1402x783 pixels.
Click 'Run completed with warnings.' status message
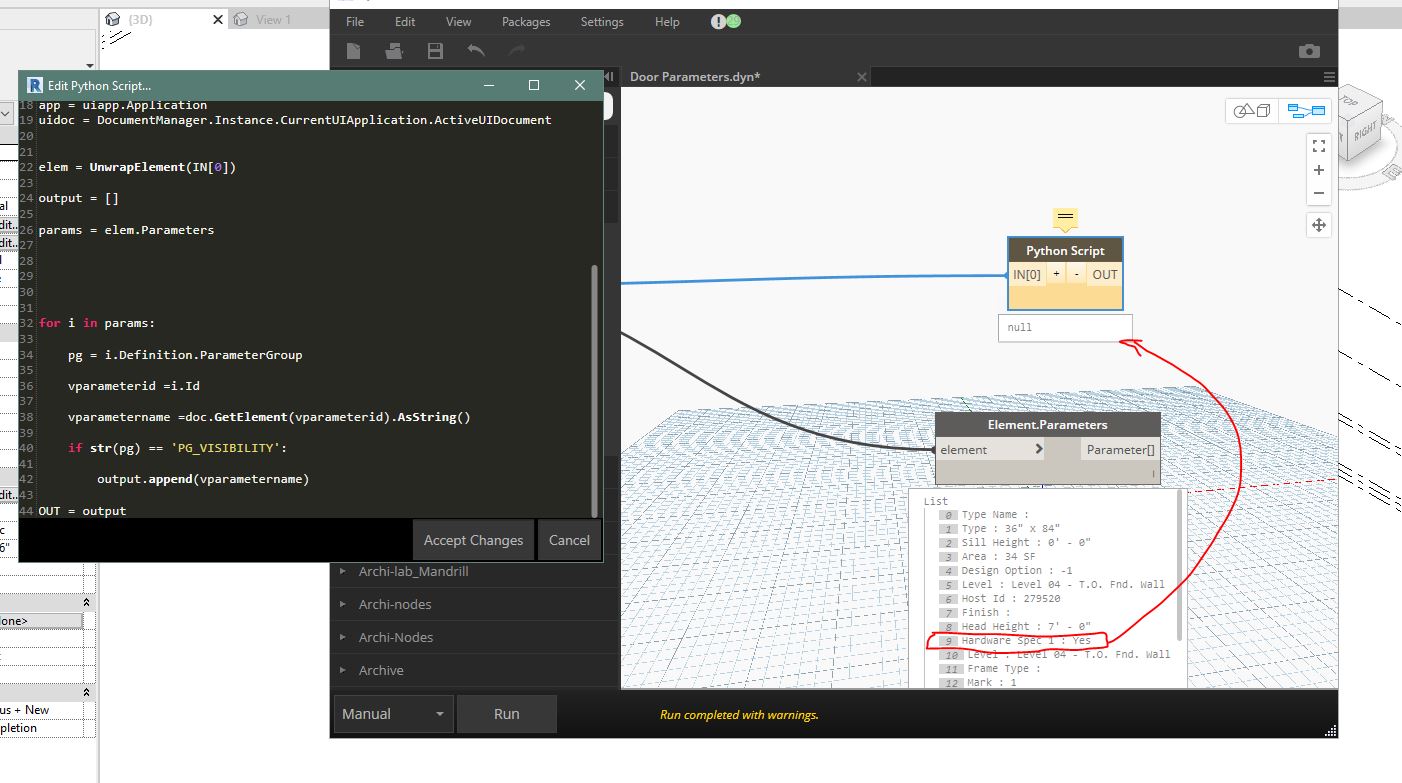(x=739, y=715)
